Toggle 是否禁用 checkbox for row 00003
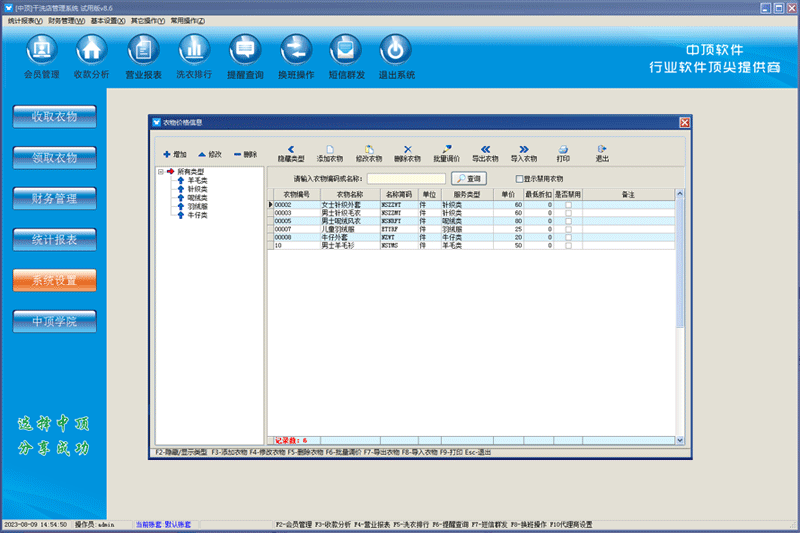800x533 pixels. [568, 213]
